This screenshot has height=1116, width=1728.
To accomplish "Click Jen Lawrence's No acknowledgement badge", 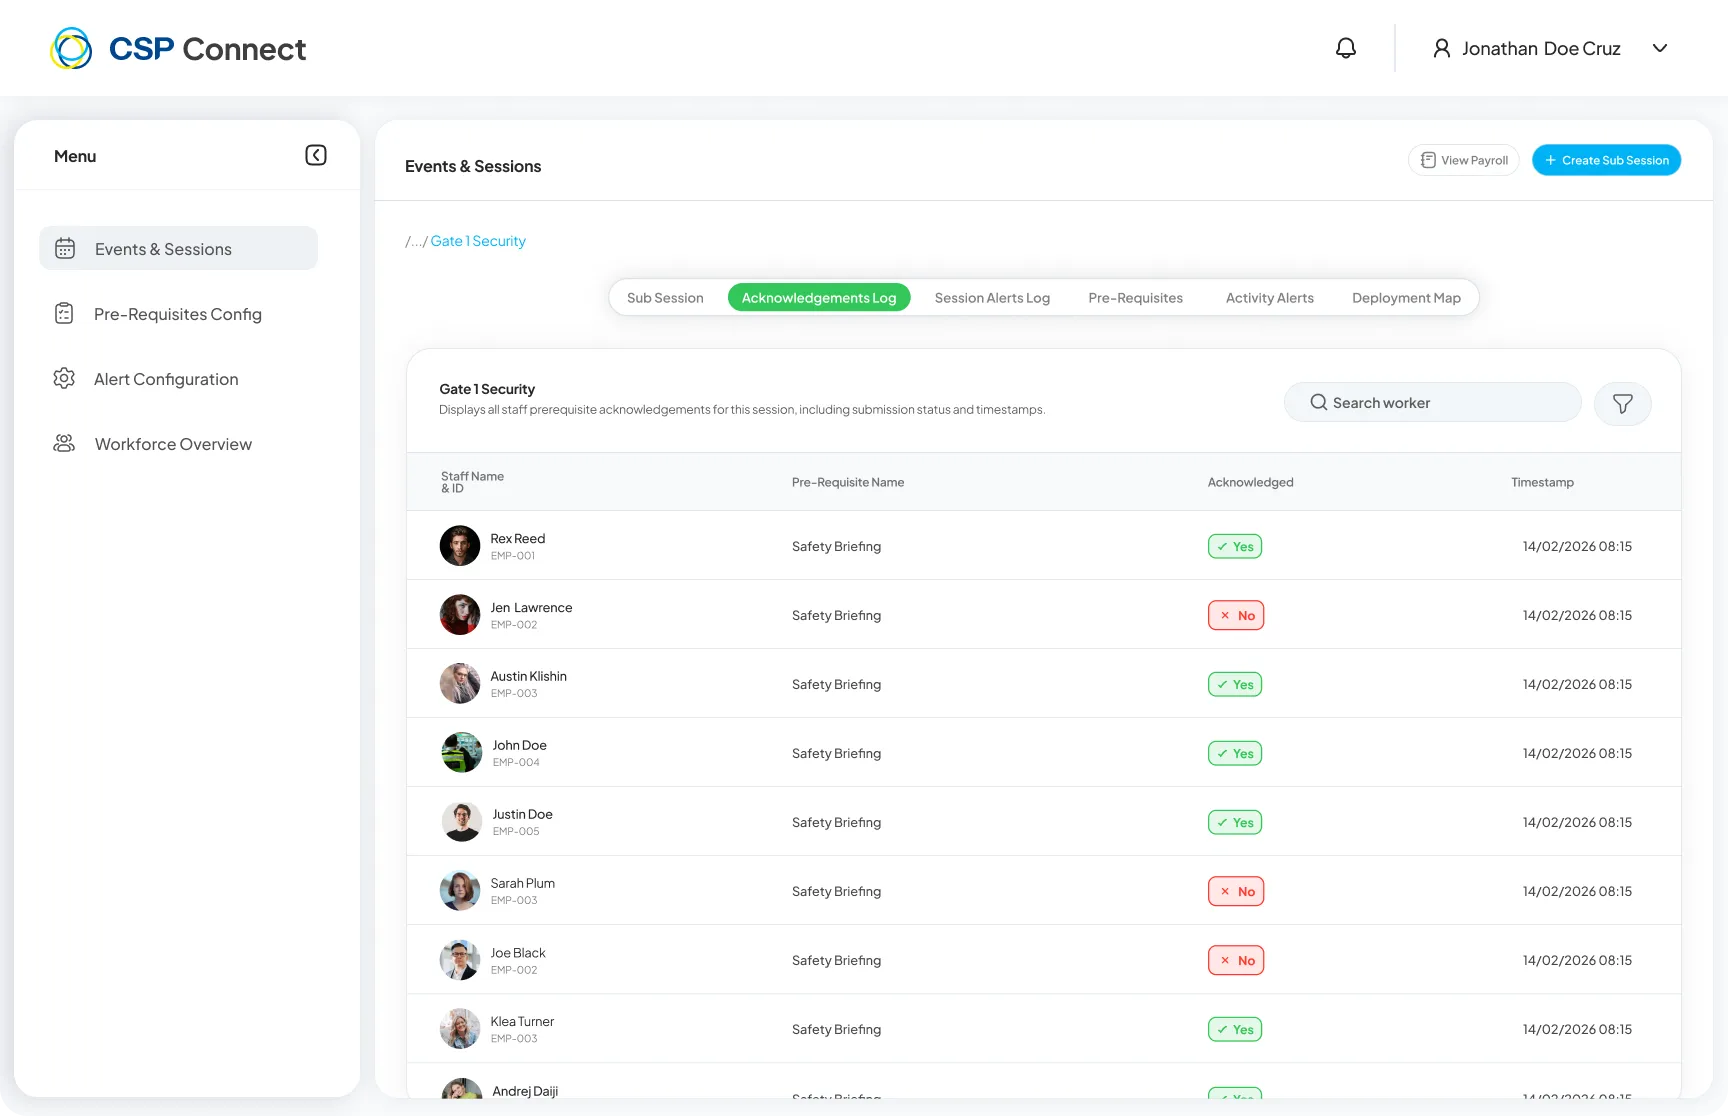I will click(1236, 615).
